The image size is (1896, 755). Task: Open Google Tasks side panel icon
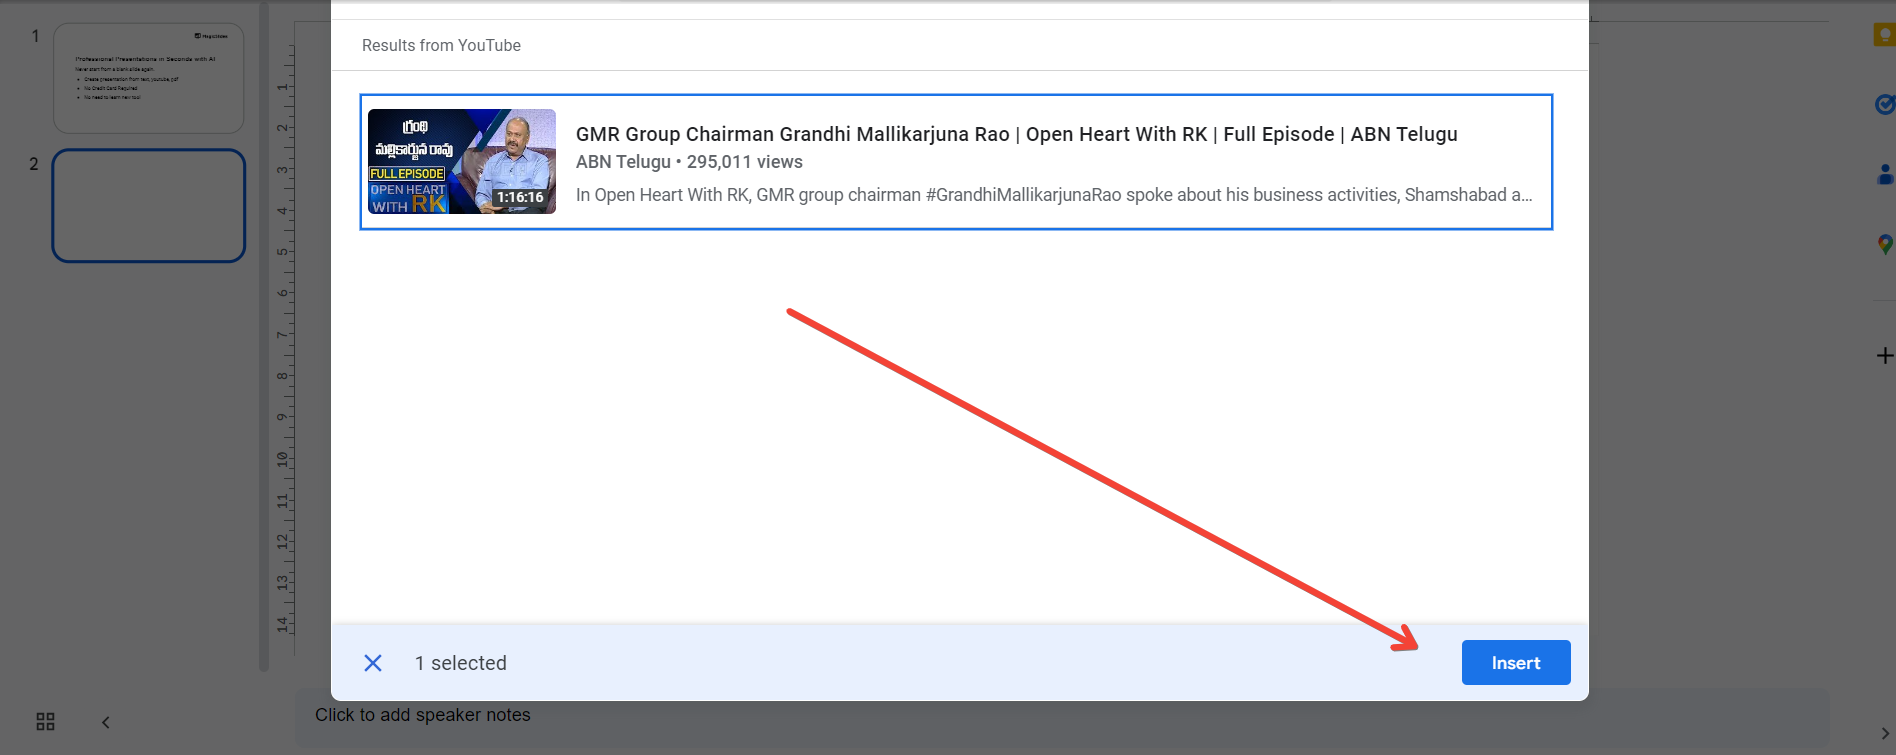click(1885, 104)
